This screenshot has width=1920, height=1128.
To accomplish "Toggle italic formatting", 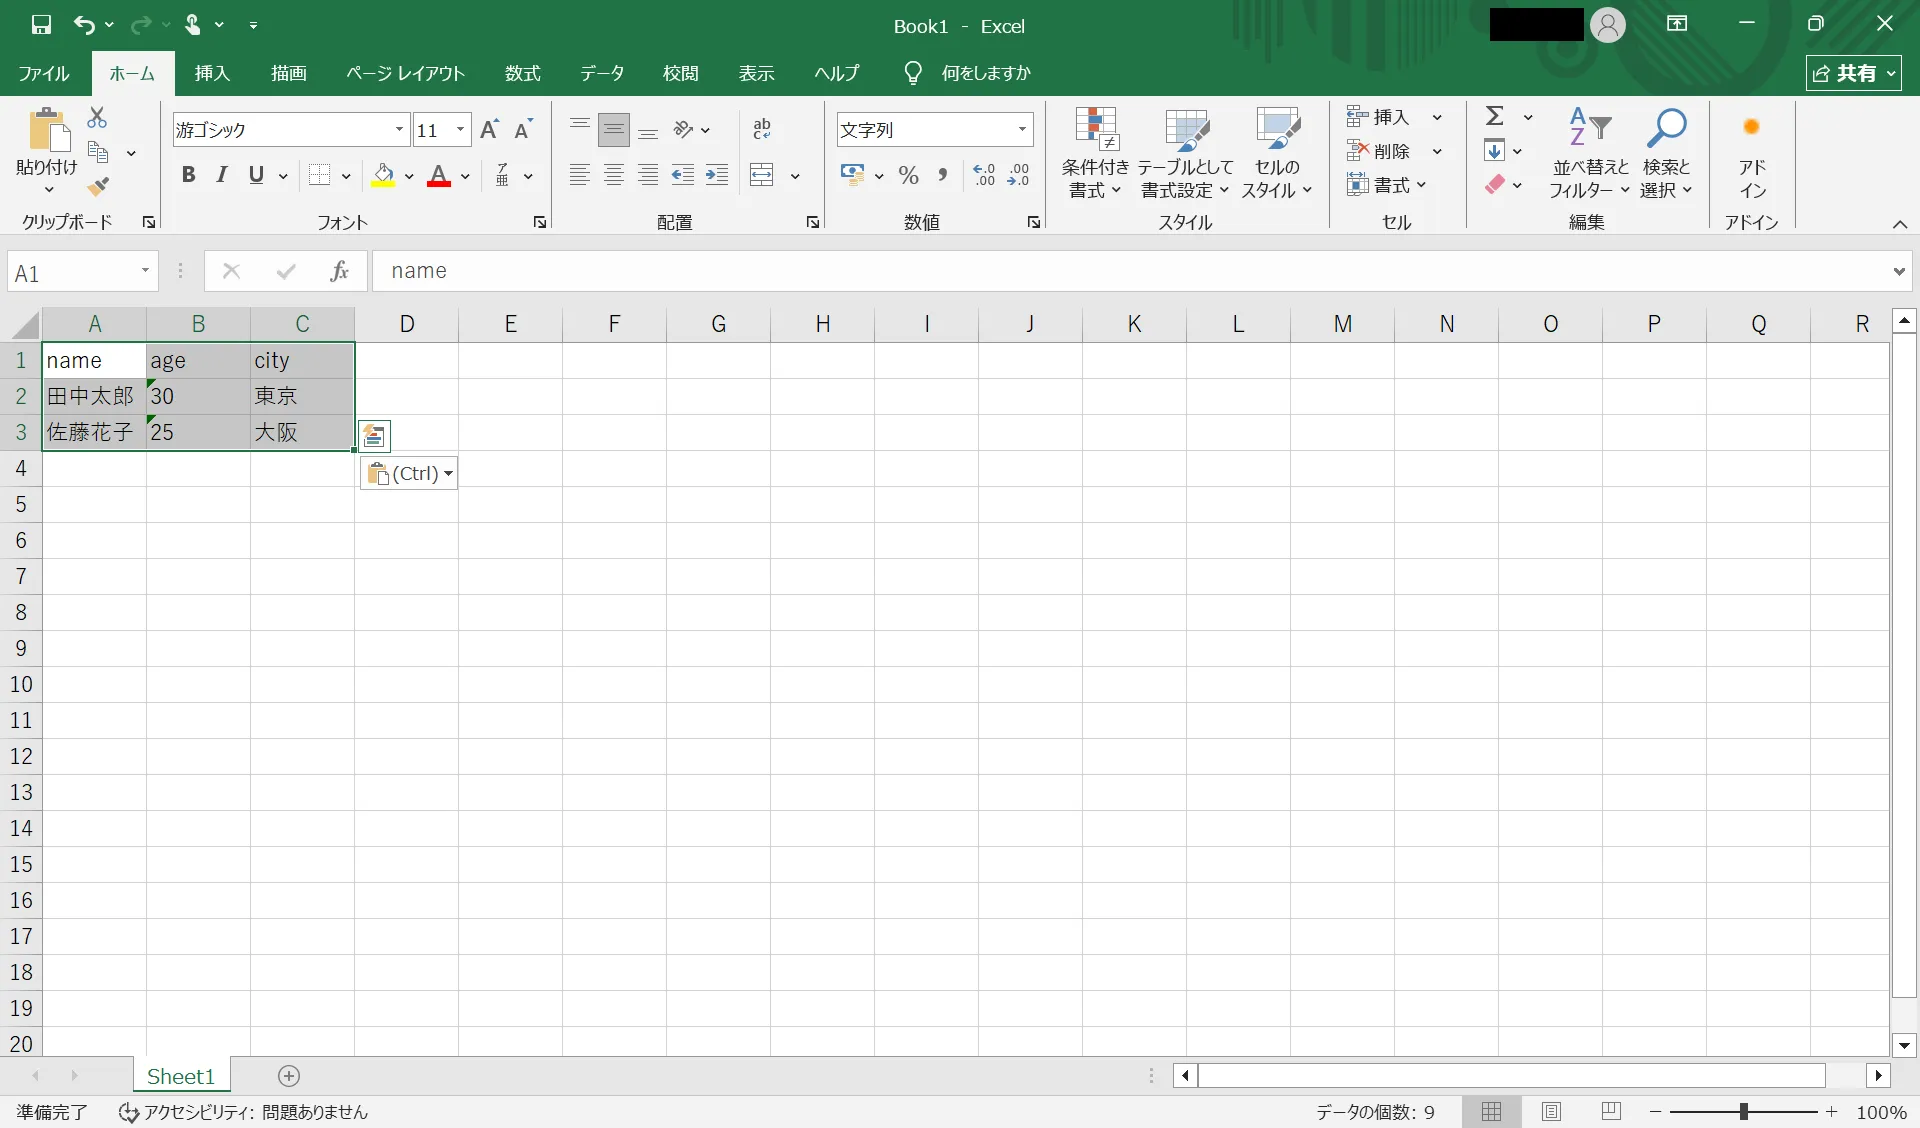I will pos(222,176).
